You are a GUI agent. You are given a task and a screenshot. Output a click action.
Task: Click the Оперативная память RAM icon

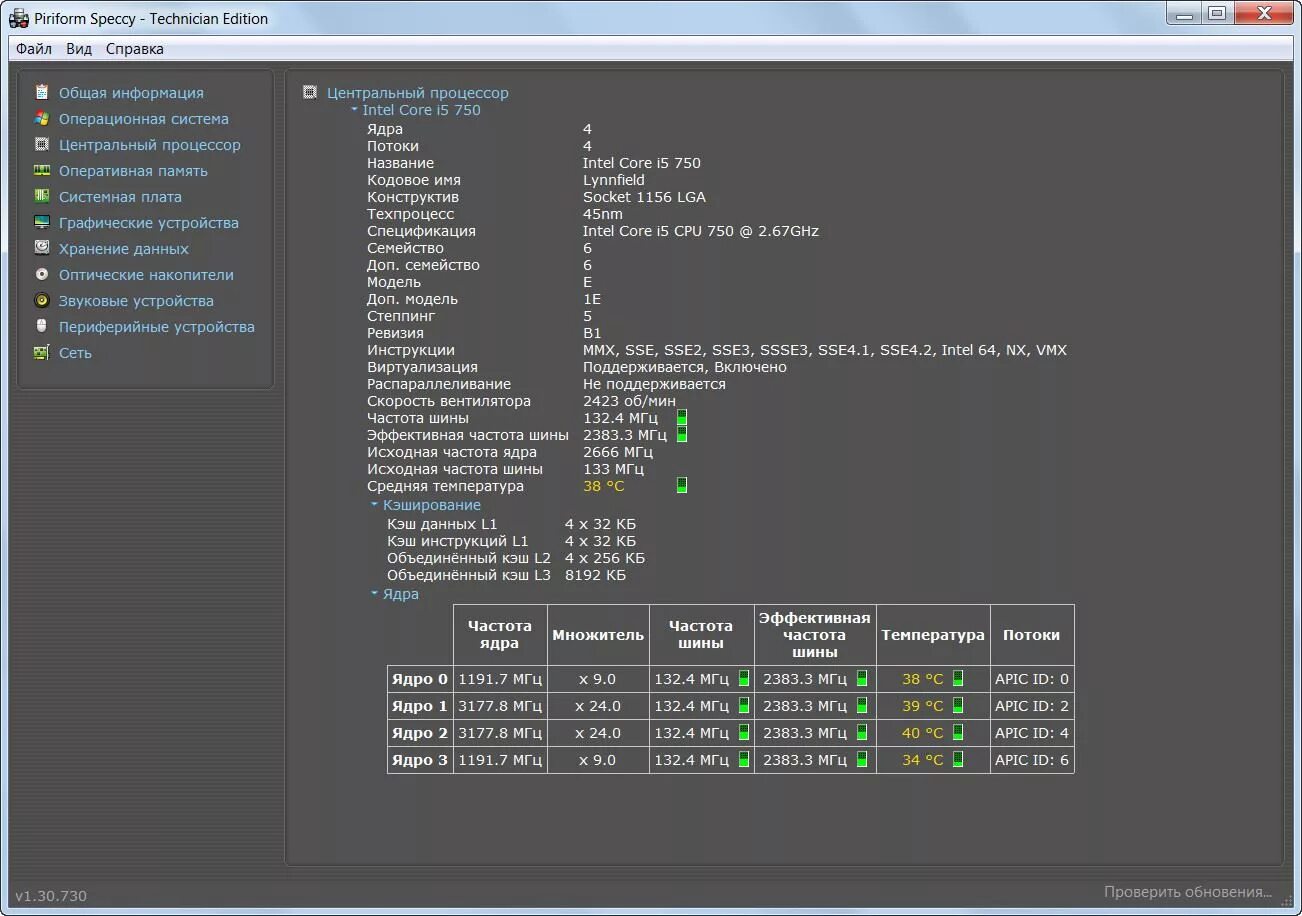[x=42, y=170]
